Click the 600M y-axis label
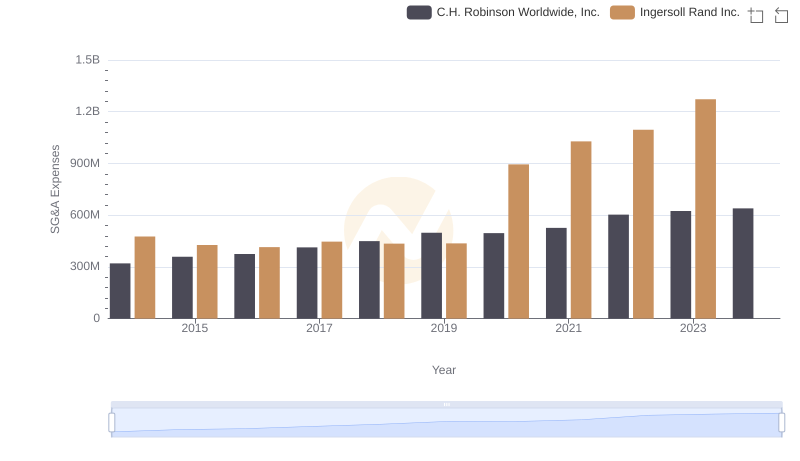This screenshot has height=461, width=800. (85, 215)
